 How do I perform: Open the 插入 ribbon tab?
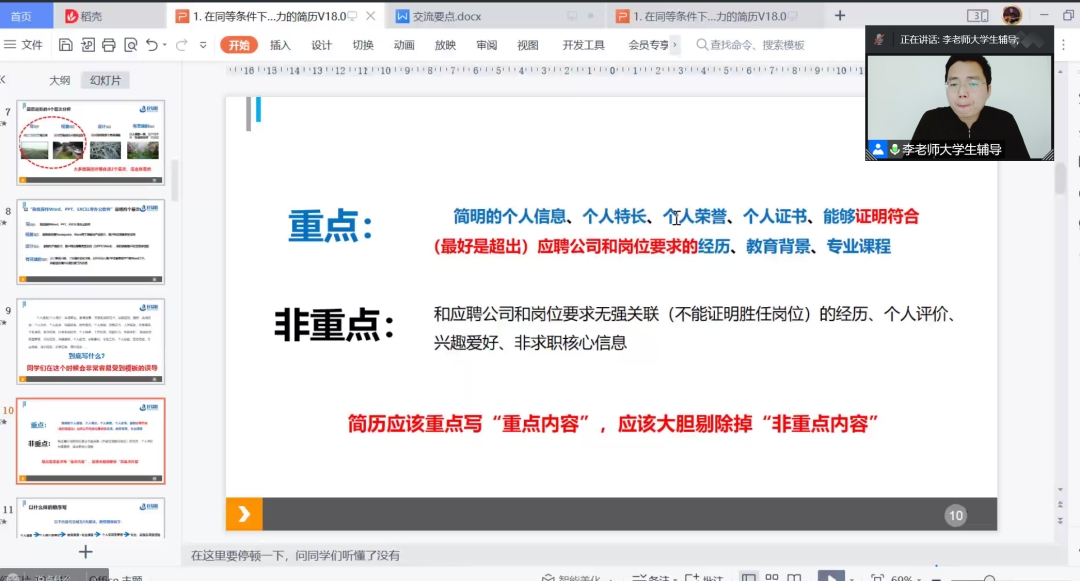pyautogui.click(x=280, y=45)
